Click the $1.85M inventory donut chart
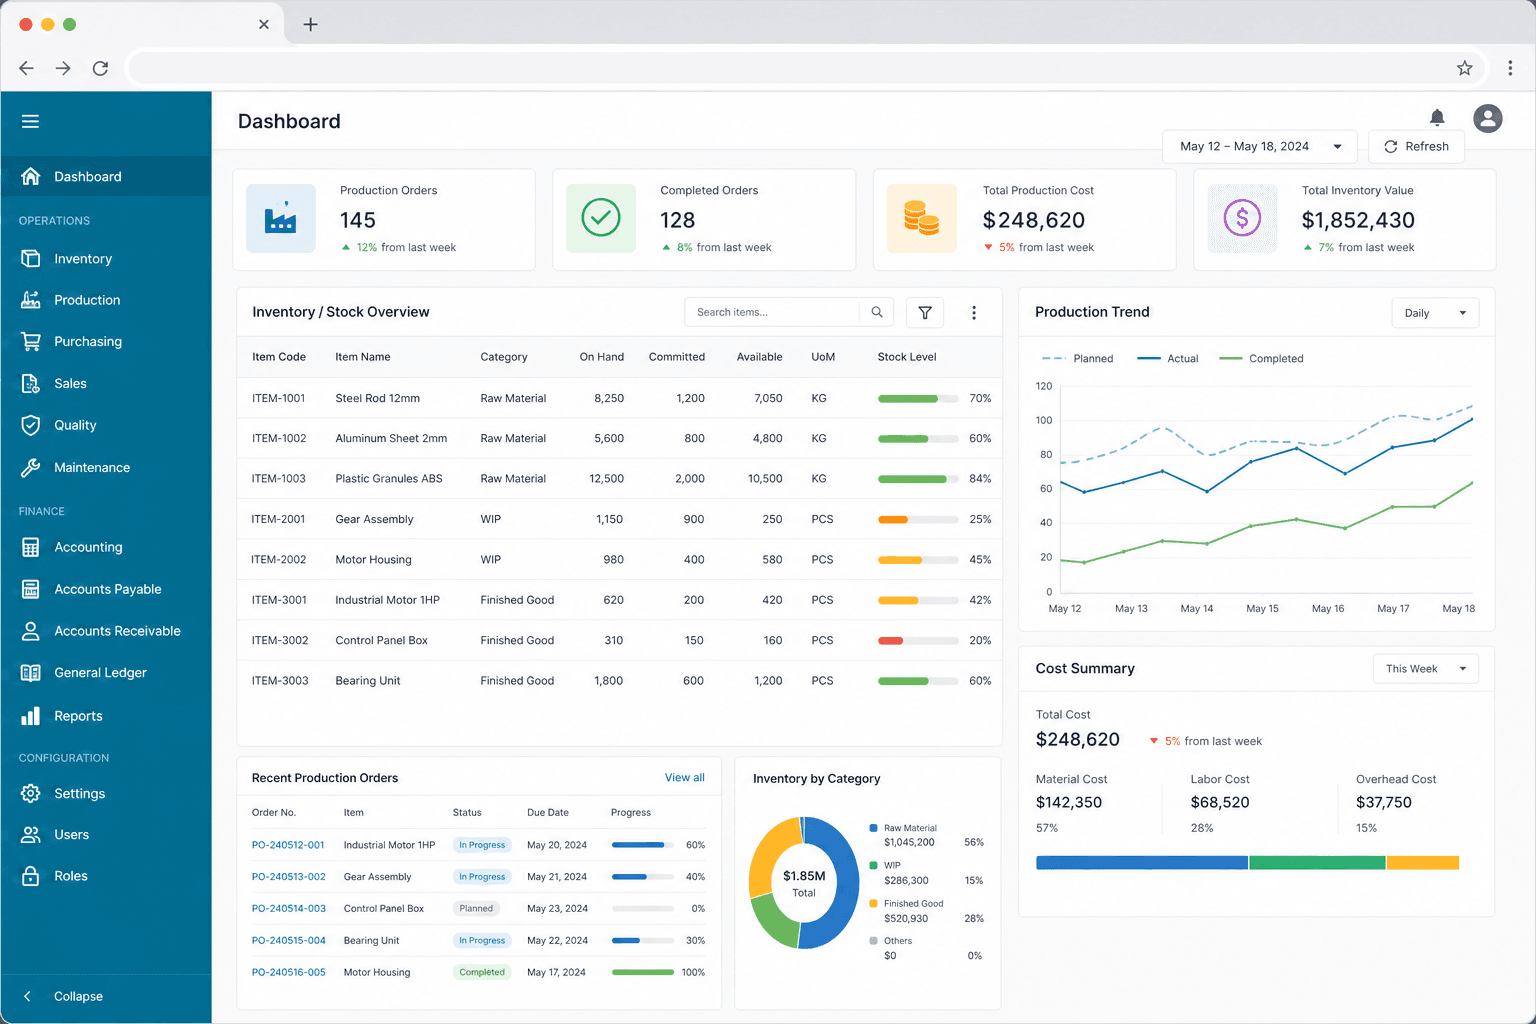The image size is (1536, 1024). (x=804, y=883)
